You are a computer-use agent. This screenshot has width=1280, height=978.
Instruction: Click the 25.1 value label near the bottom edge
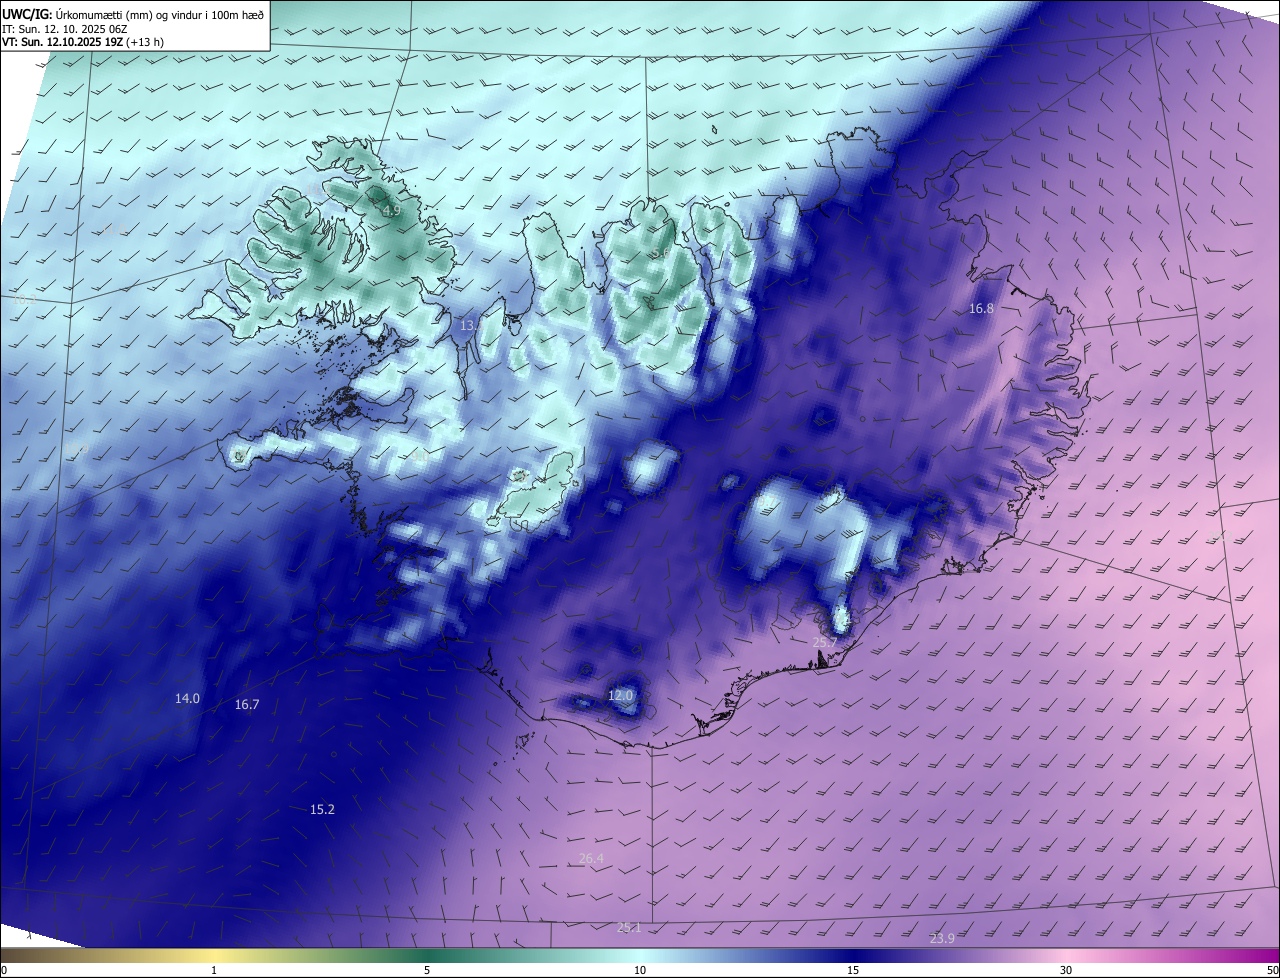point(628,928)
